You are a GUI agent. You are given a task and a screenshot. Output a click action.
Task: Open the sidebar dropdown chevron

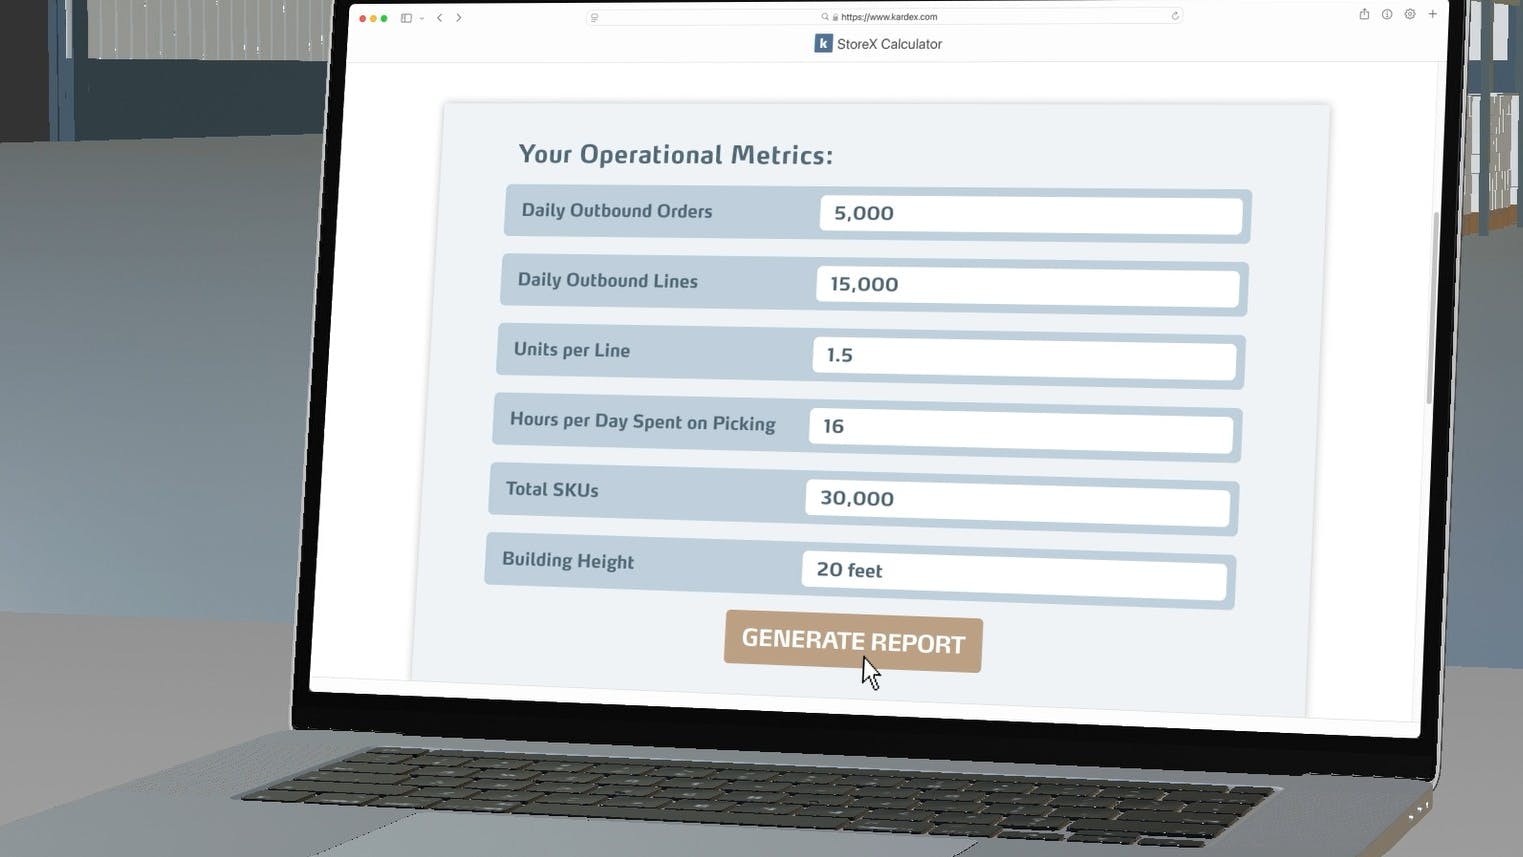coord(422,18)
